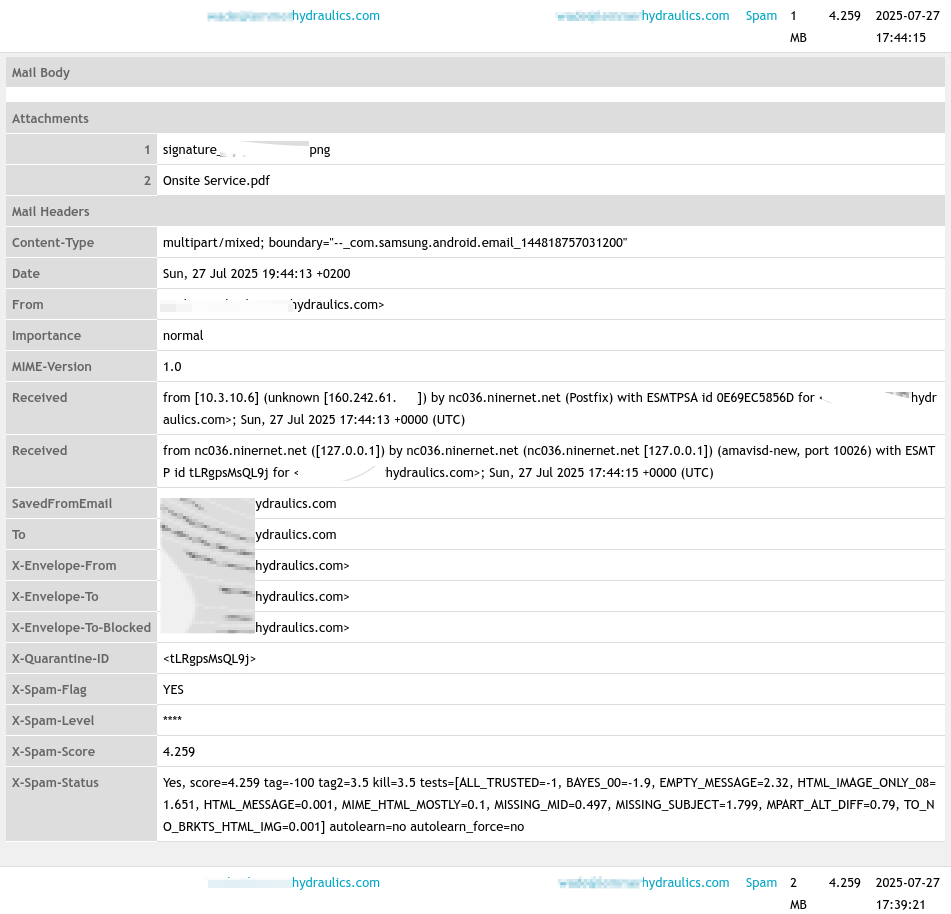Click the sender address link in the 17:39:21 row

(294, 882)
